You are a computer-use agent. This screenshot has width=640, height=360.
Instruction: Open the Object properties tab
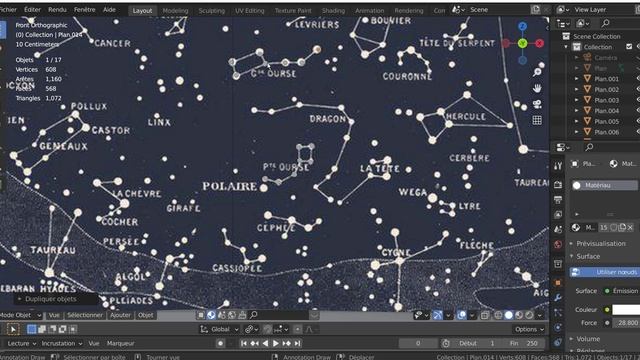[x=558, y=282]
